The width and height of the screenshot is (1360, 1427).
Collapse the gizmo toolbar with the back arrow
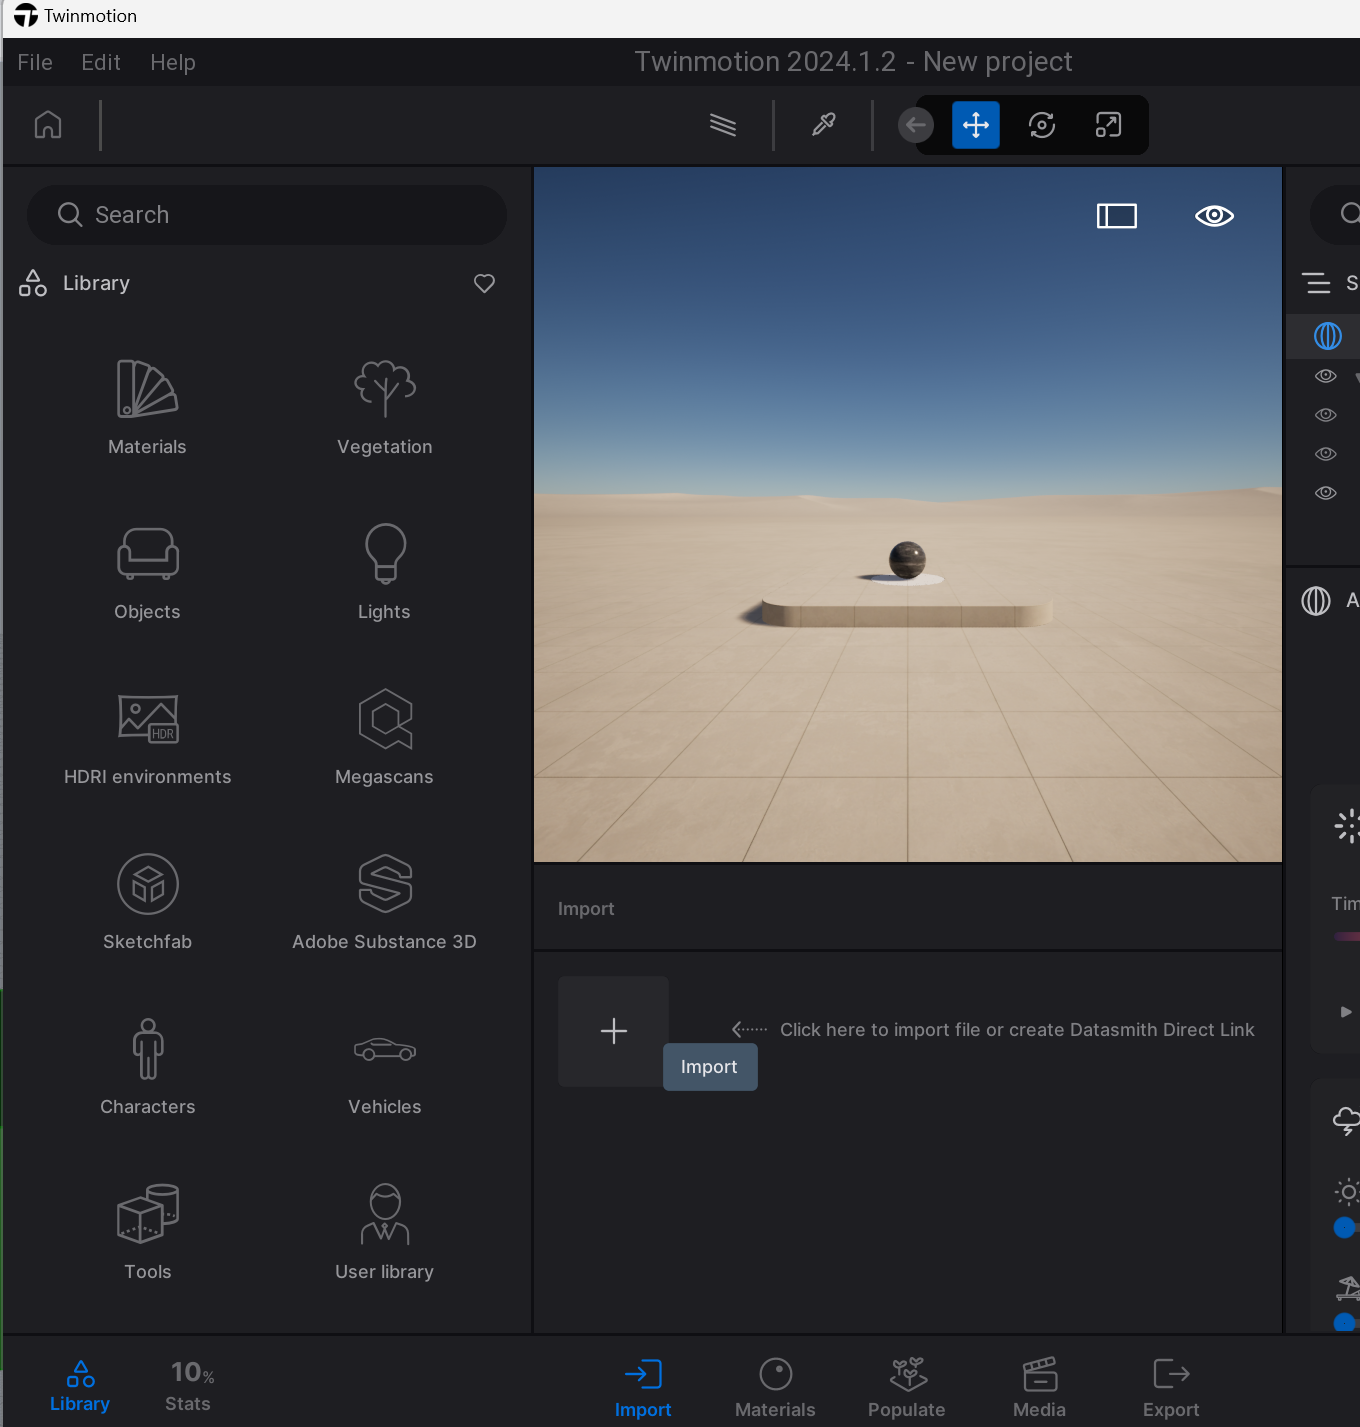pyautogui.click(x=915, y=125)
